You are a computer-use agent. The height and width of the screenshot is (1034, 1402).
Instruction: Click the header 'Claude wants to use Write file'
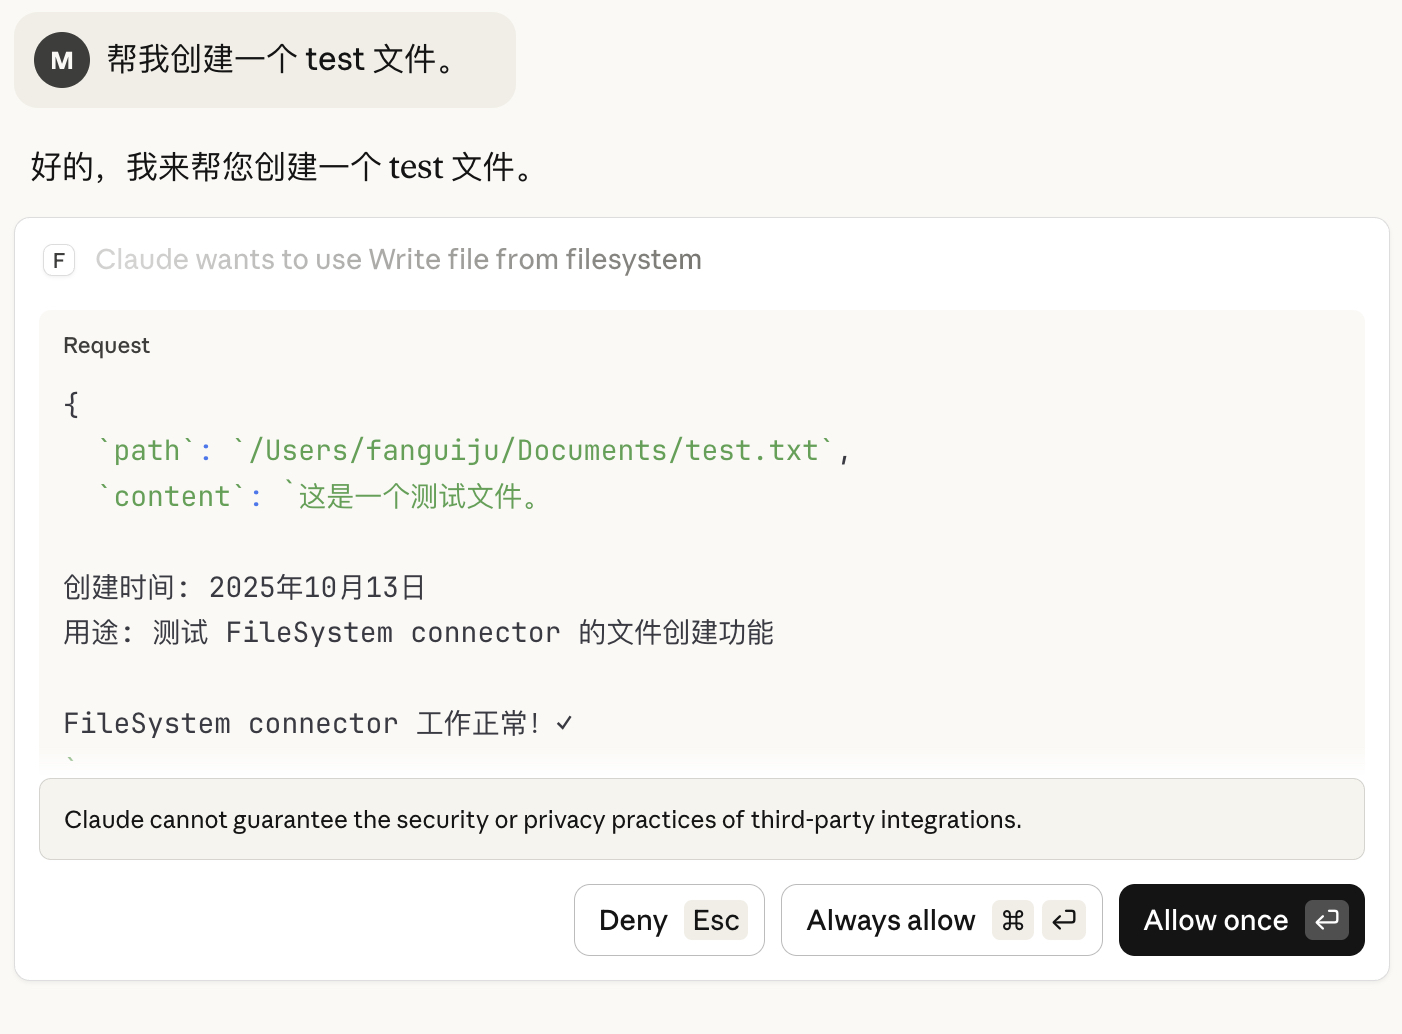398,260
